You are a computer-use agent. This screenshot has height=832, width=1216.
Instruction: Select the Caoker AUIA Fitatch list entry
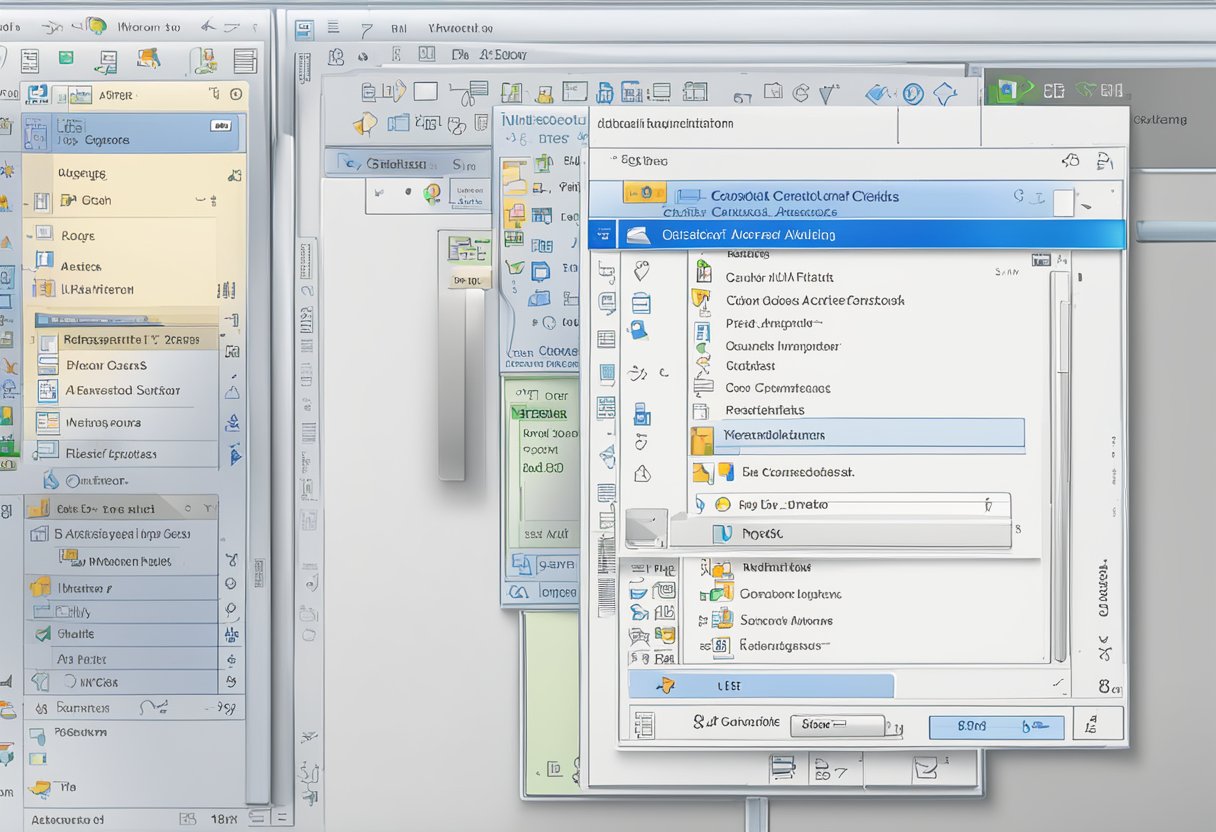[779, 277]
